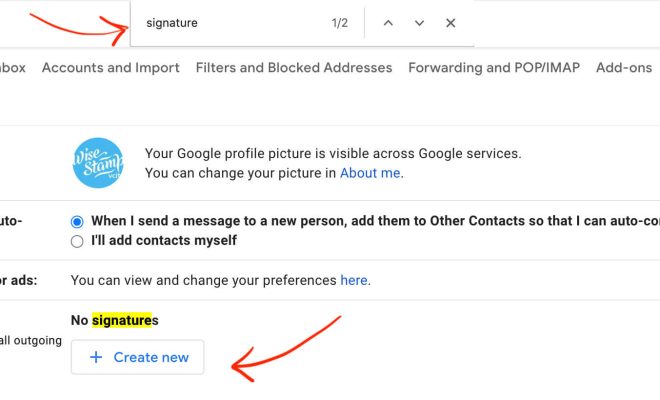Close the find bar with X
This screenshot has height=400, width=660.
pyautogui.click(x=450, y=23)
